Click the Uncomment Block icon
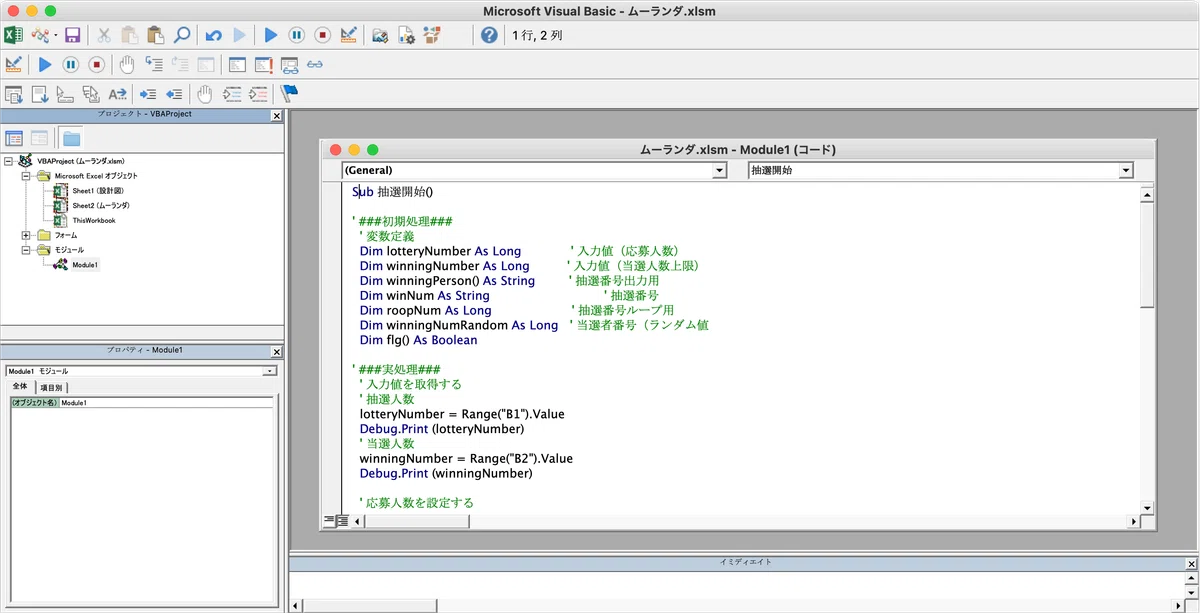Screen dimensions: 1200x613 (258, 94)
